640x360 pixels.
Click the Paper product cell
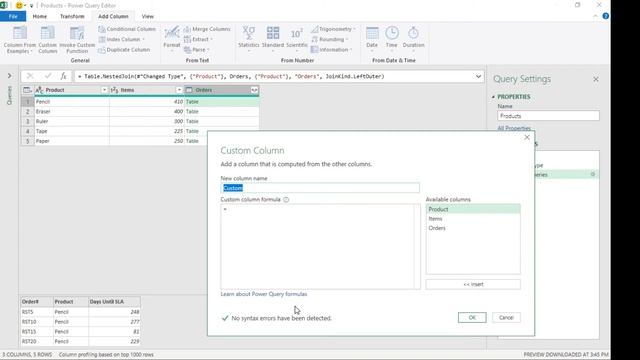coord(72,141)
